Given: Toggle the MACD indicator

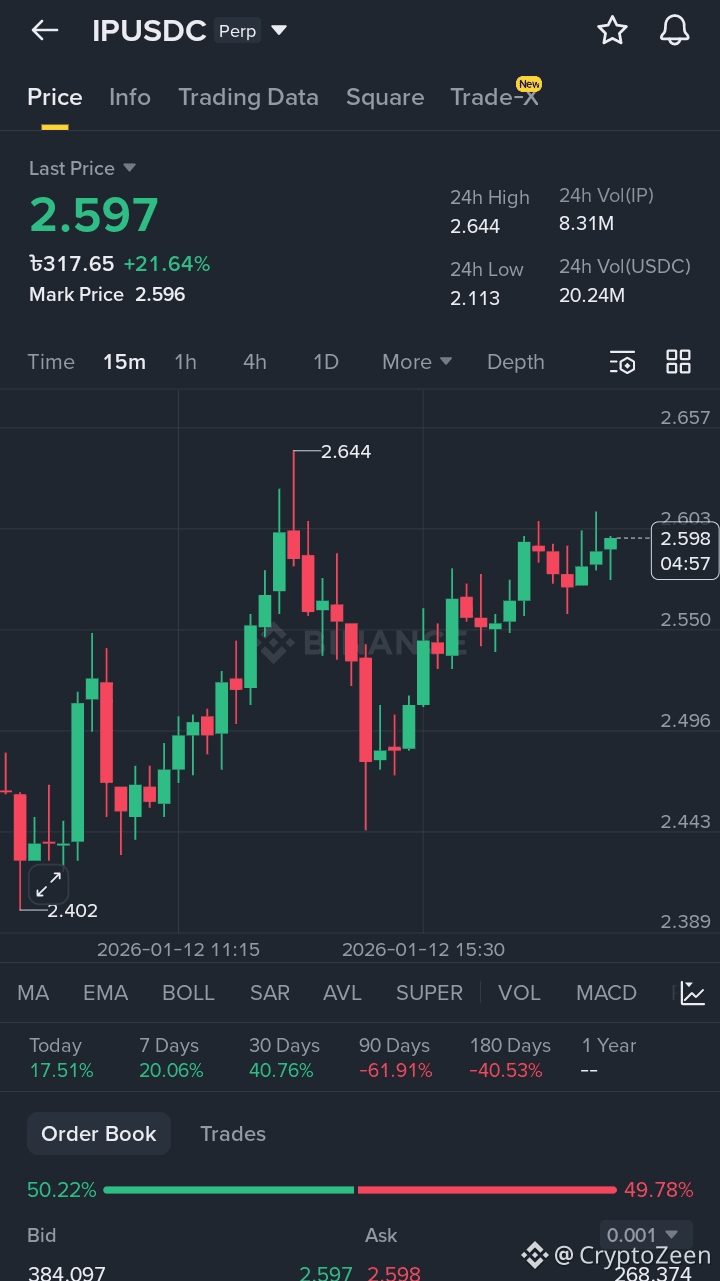Looking at the screenshot, I should (x=606, y=993).
